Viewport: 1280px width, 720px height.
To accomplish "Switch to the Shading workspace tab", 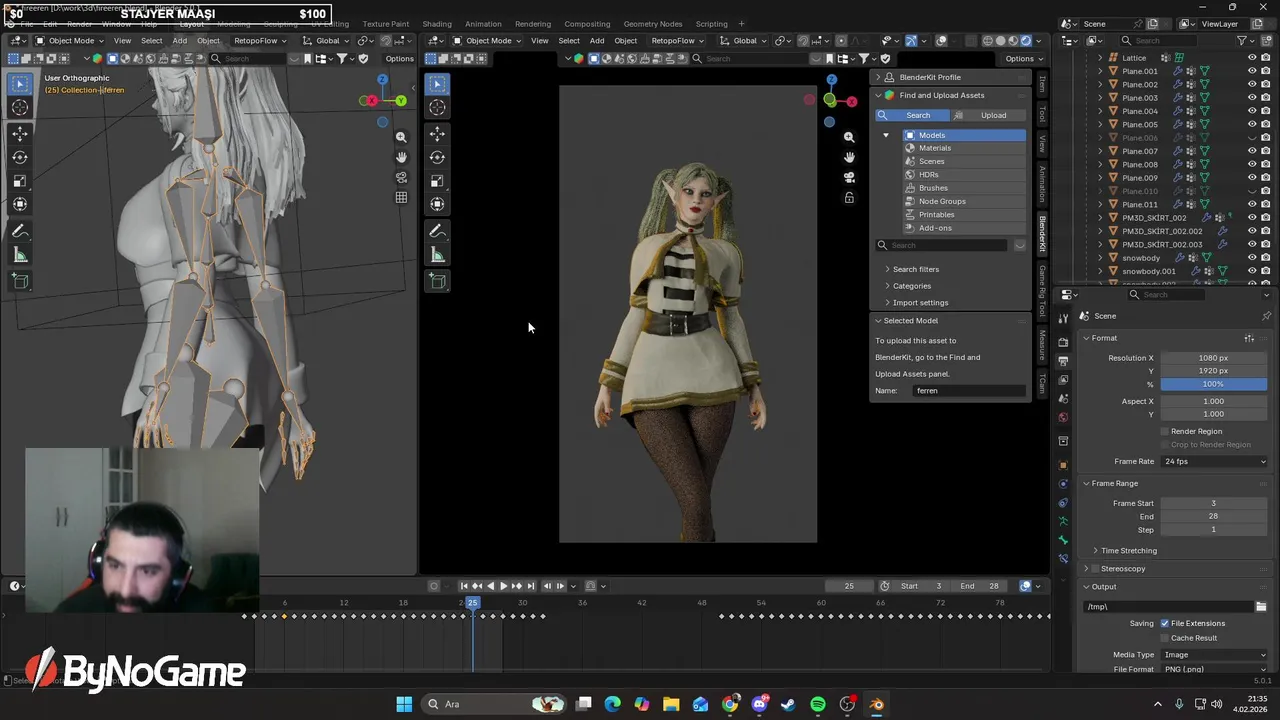I will pyautogui.click(x=436, y=24).
